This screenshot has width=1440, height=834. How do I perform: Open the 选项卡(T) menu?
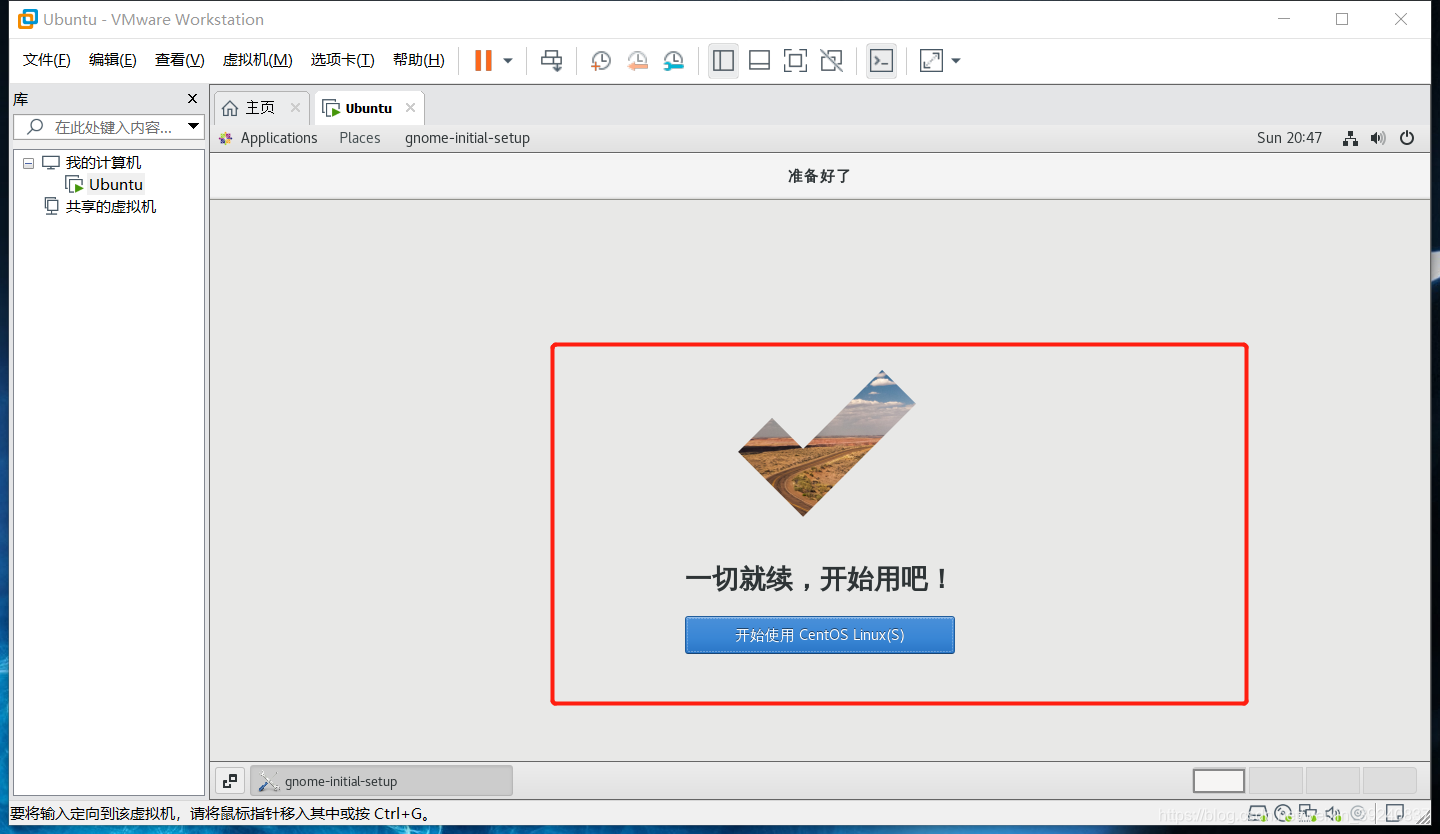coord(342,60)
